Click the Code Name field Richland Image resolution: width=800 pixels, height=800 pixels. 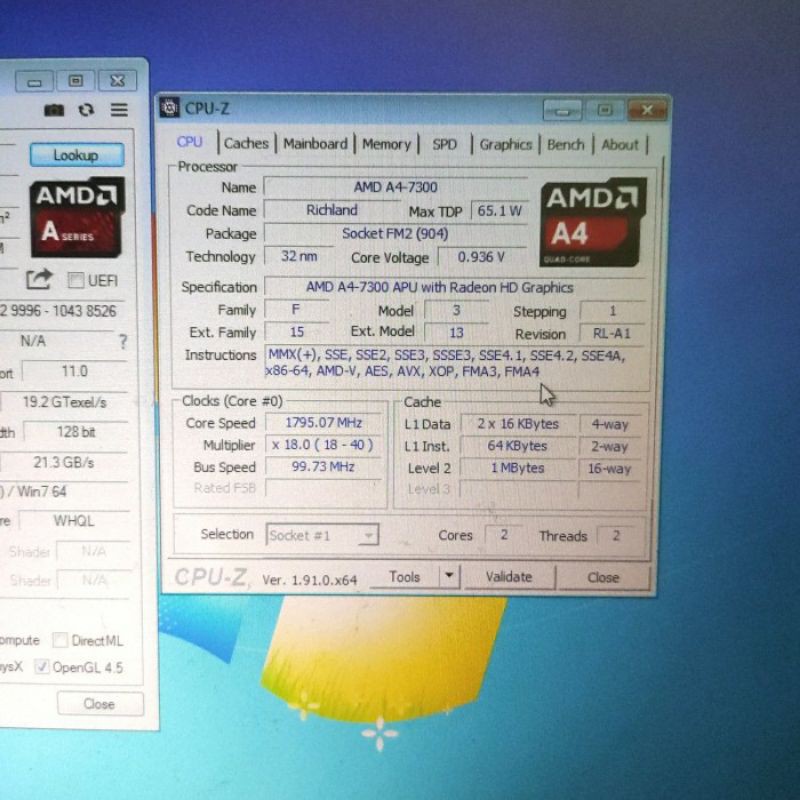tap(332, 210)
